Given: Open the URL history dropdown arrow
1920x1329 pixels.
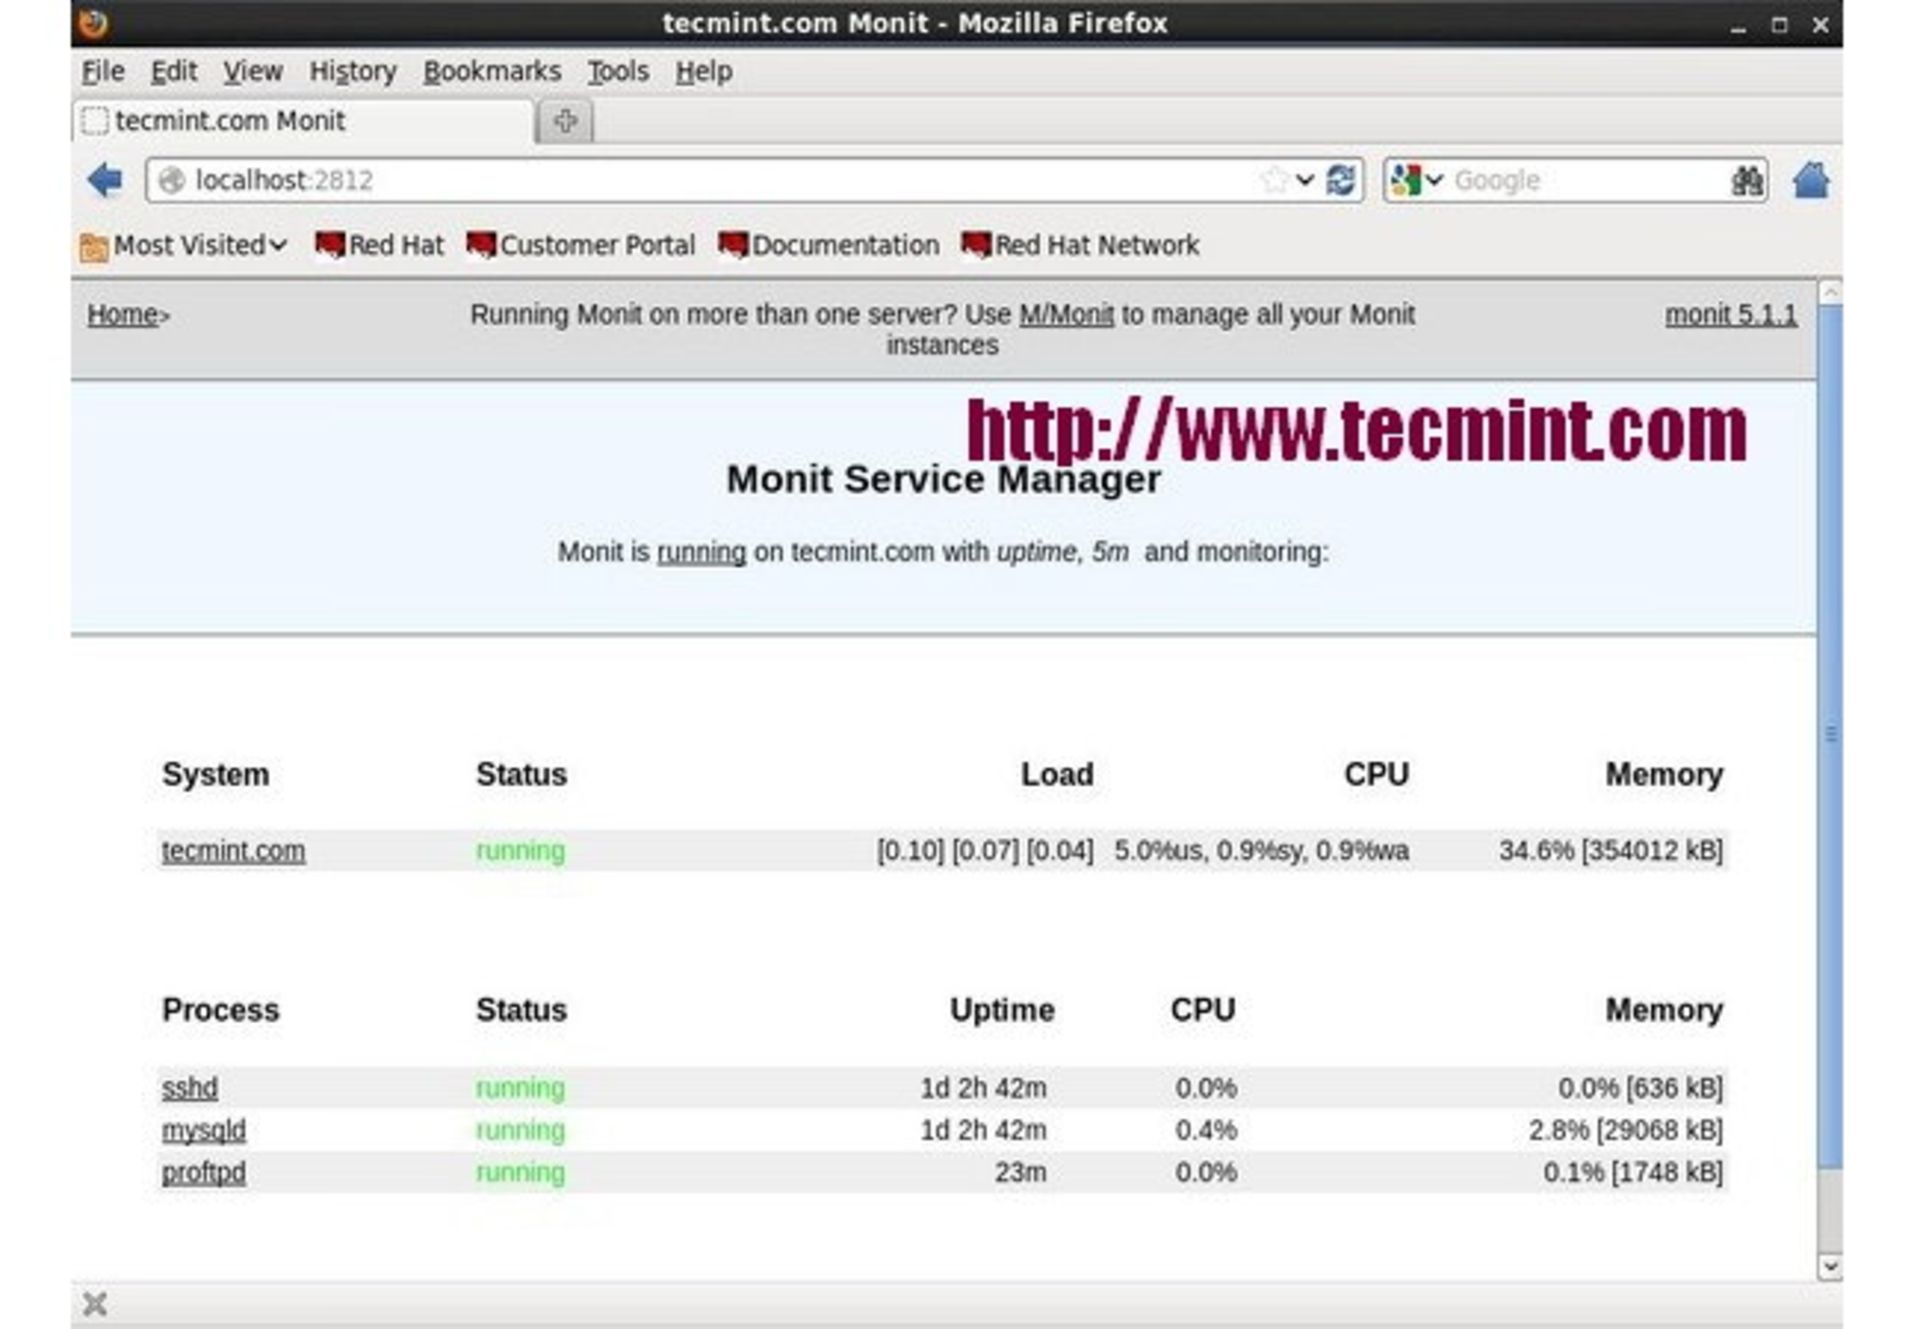Looking at the screenshot, I should [x=1304, y=180].
